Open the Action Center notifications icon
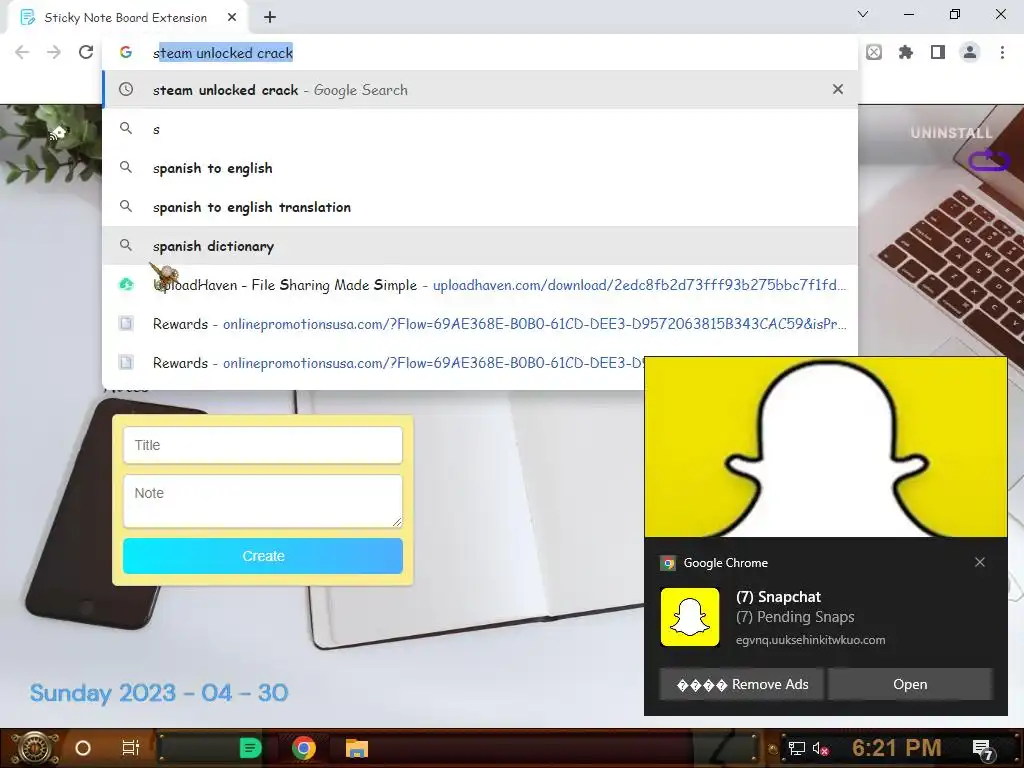The image size is (1024, 768). coord(984,749)
